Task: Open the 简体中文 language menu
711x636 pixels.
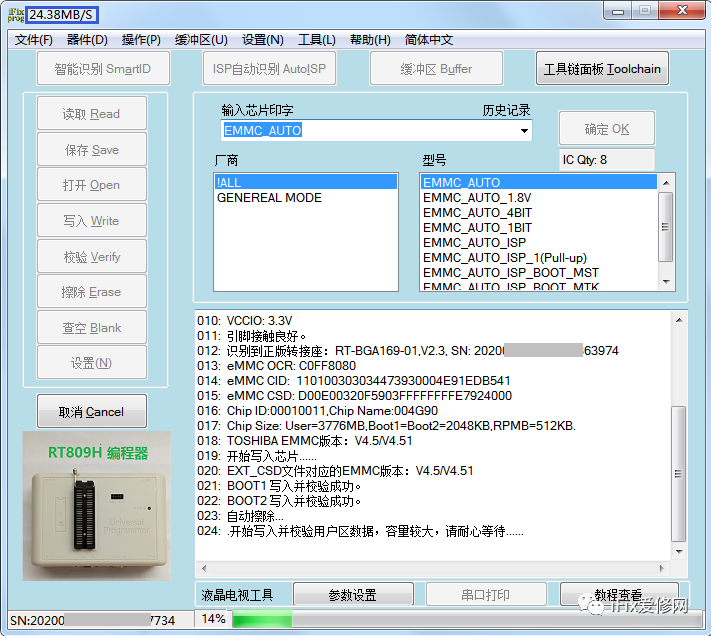Action: tap(429, 40)
